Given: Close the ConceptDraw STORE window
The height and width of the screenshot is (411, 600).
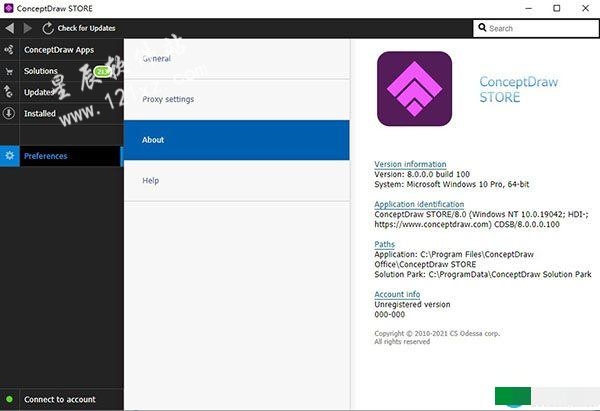Looking at the screenshot, I should (x=585, y=8).
